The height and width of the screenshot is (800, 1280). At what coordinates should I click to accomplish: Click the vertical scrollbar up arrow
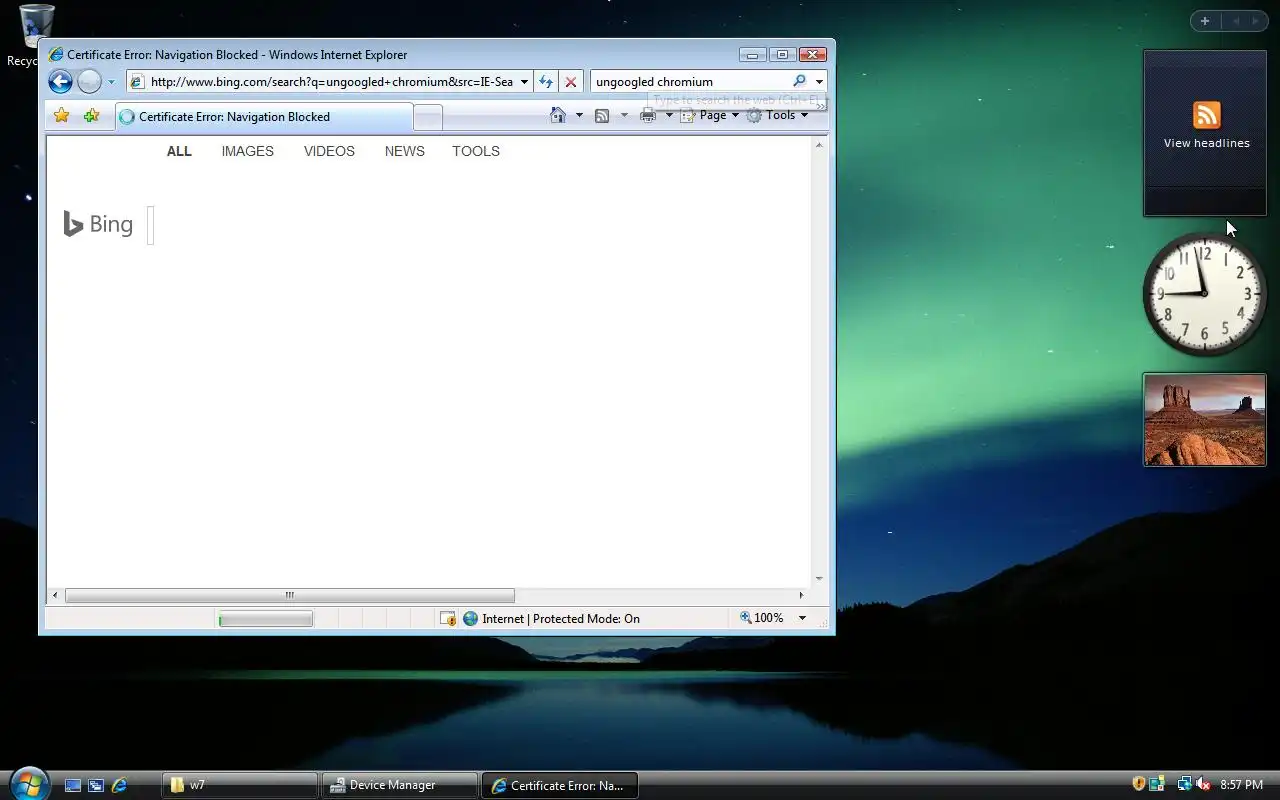tap(819, 145)
